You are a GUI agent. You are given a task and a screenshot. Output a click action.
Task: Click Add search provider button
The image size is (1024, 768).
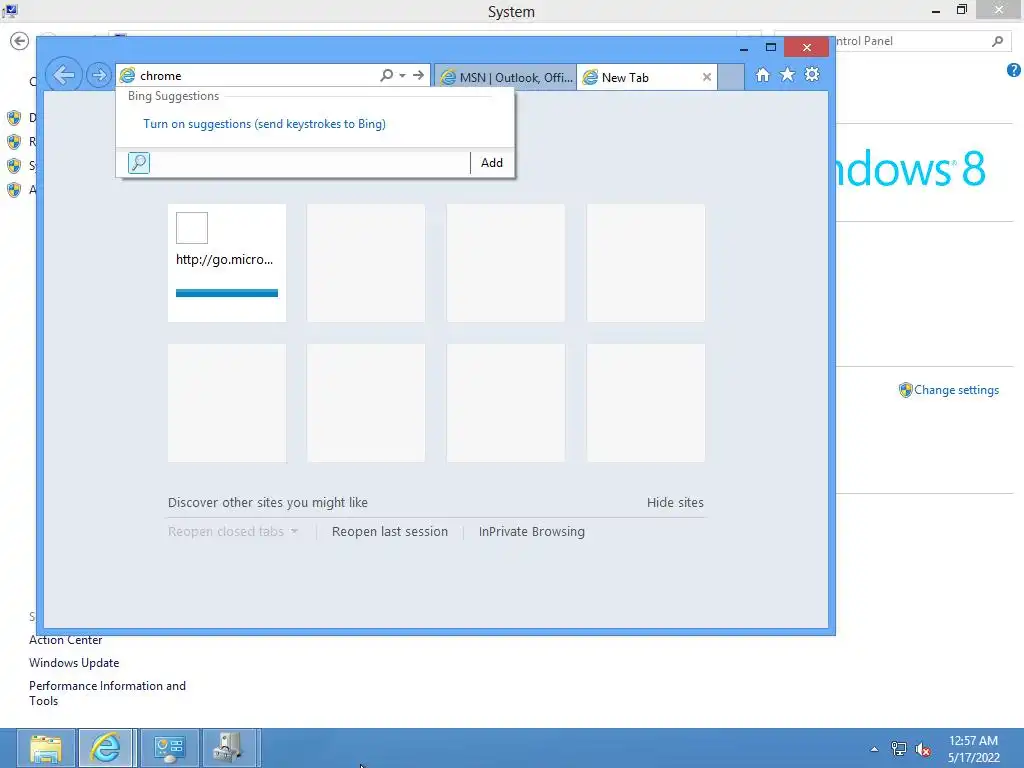pyautogui.click(x=492, y=163)
